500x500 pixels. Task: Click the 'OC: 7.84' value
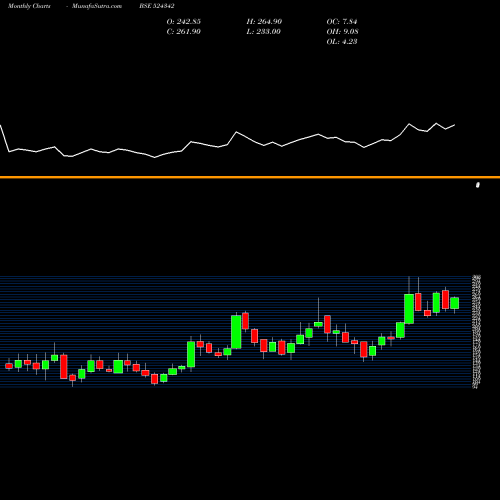tap(342, 22)
